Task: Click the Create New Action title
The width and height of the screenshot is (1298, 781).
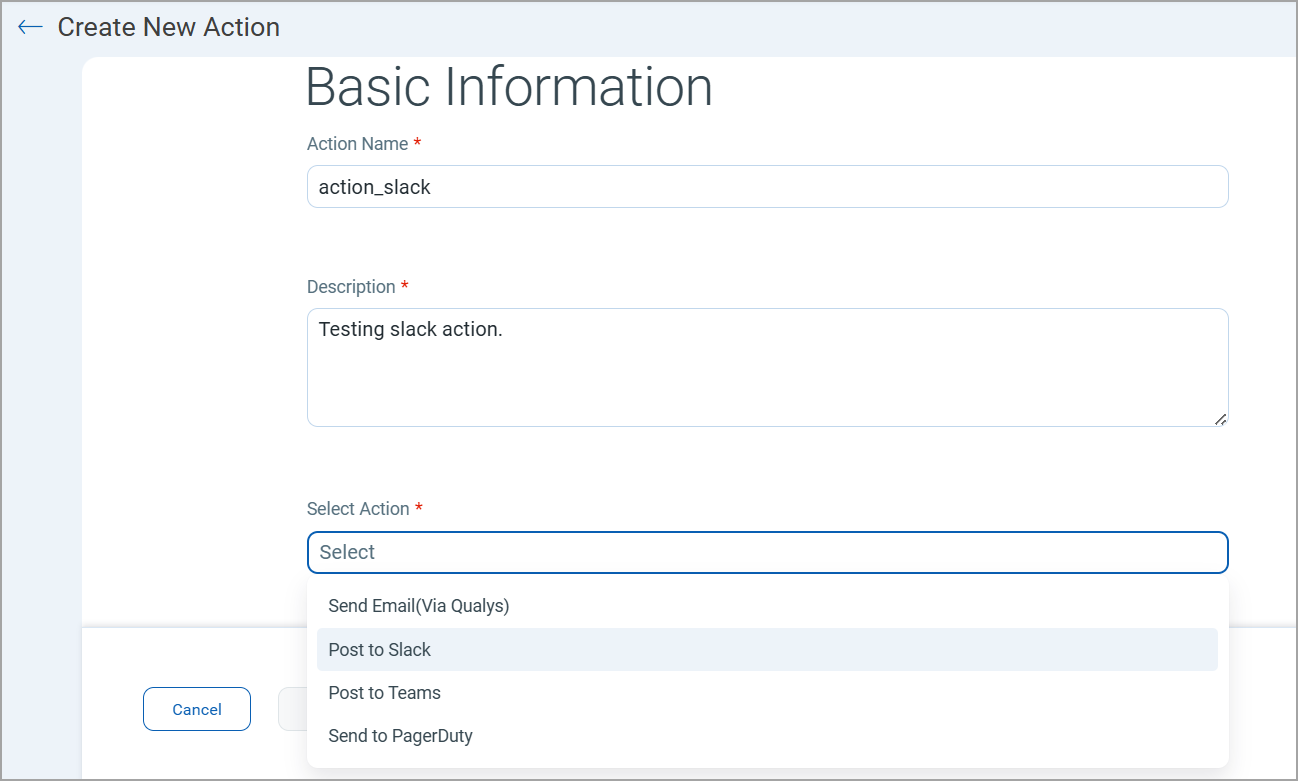Action: pos(169,27)
